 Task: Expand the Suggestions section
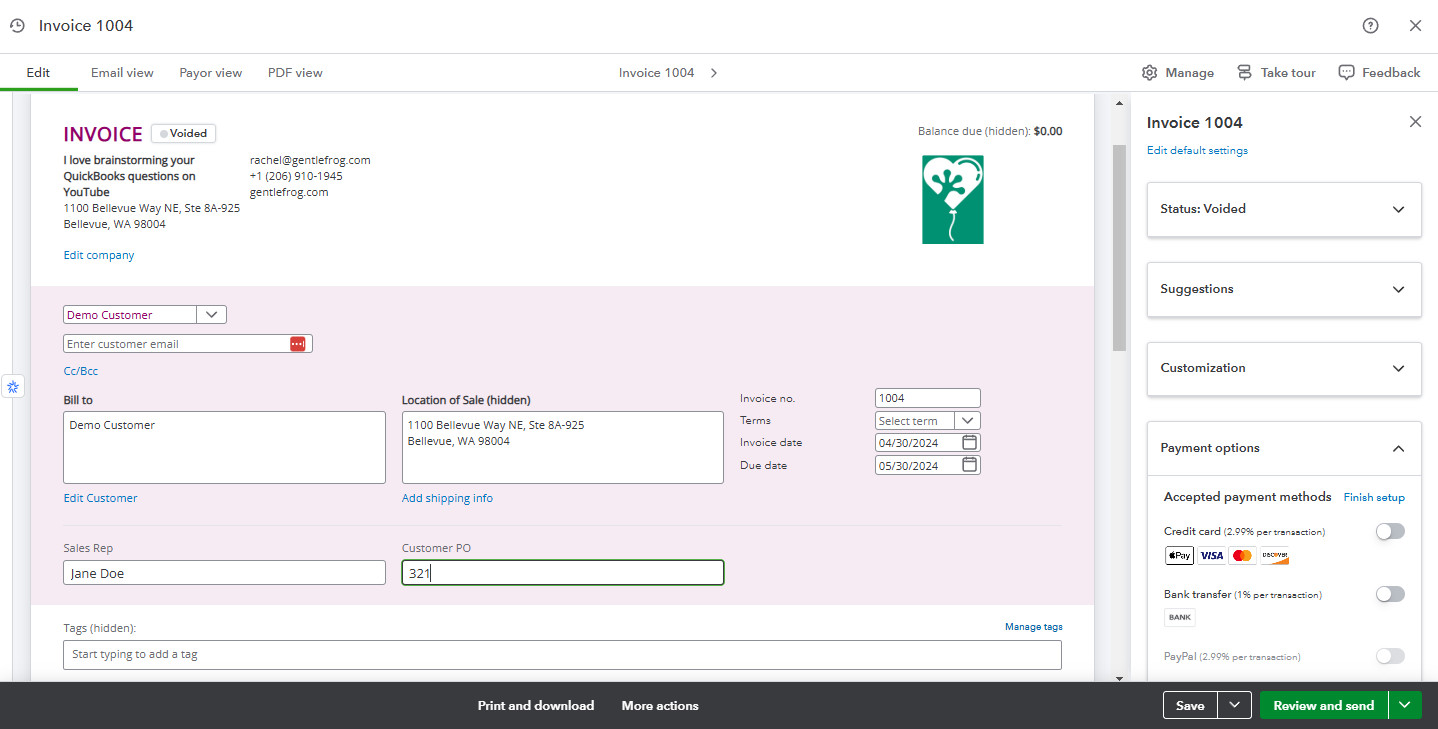1284,289
